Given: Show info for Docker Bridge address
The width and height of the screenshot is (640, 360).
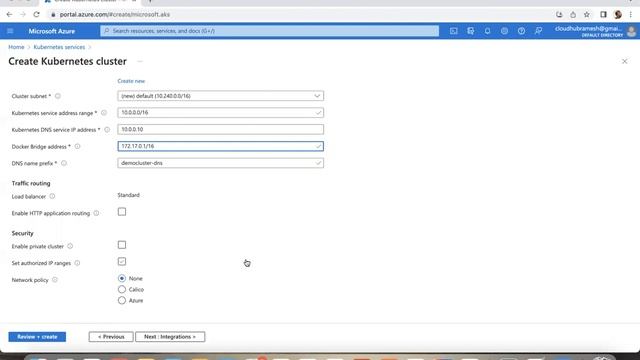Looking at the screenshot, I should tap(77, 146).
